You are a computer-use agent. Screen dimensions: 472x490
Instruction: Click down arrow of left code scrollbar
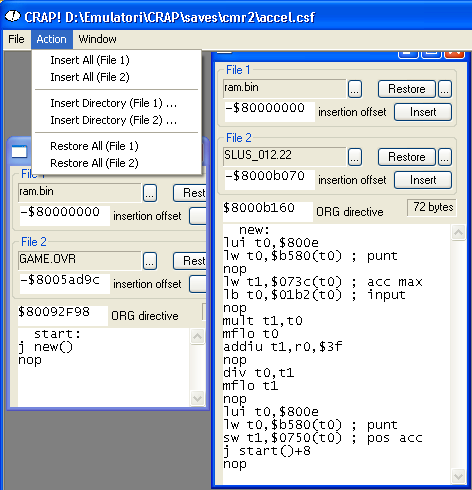point(197,398)
